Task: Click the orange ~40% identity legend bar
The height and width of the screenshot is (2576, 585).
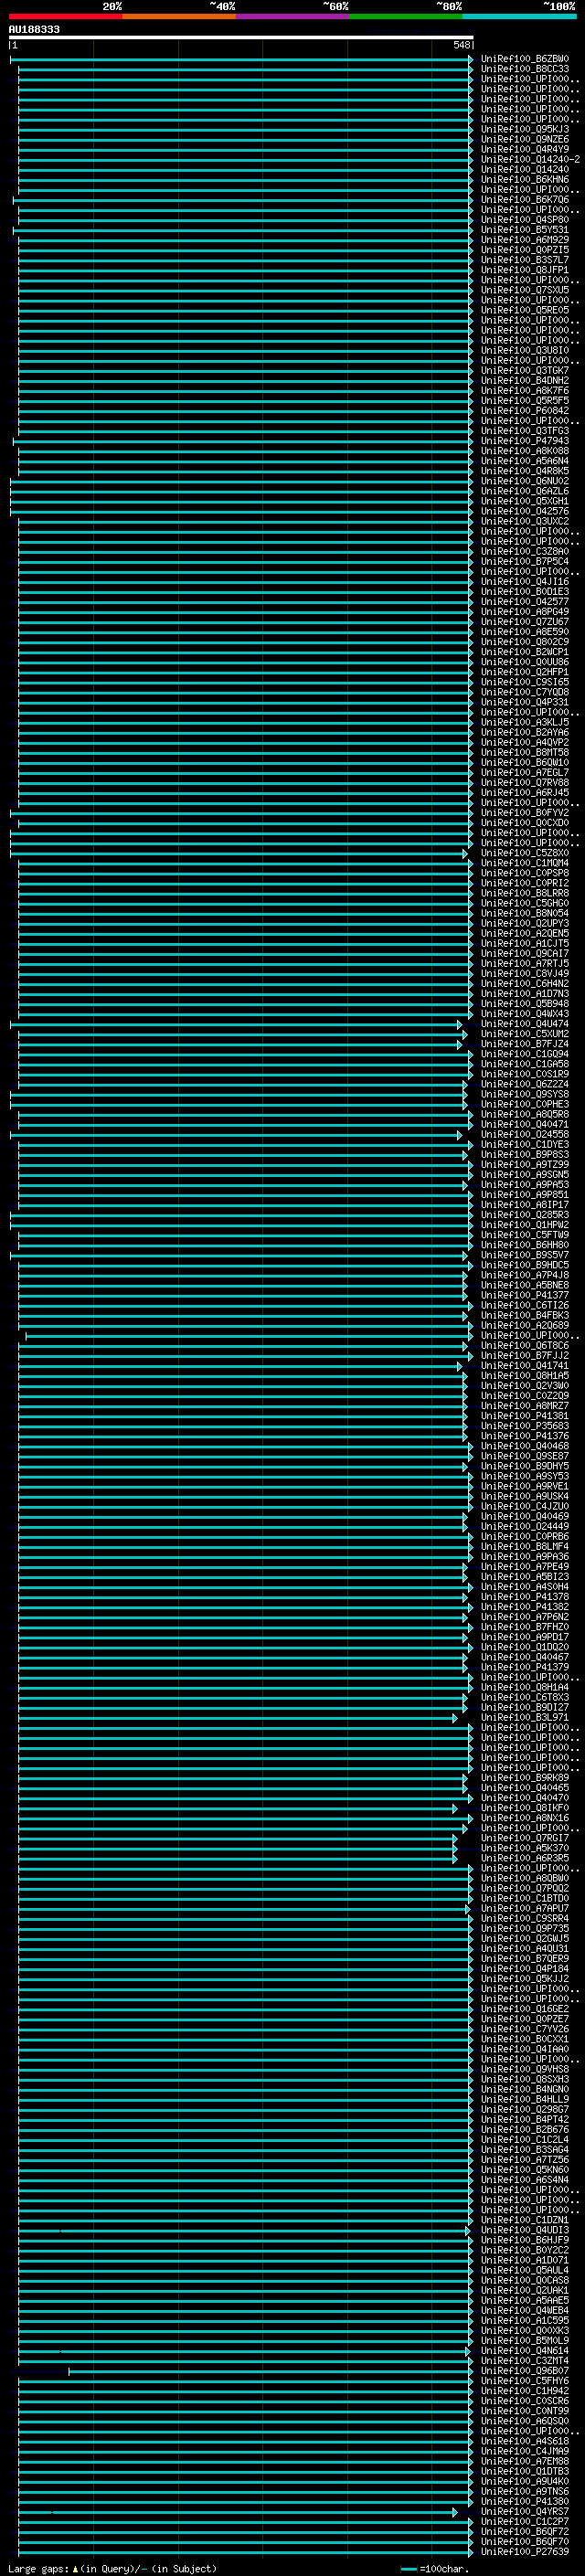Action: [x=179, y=16]
